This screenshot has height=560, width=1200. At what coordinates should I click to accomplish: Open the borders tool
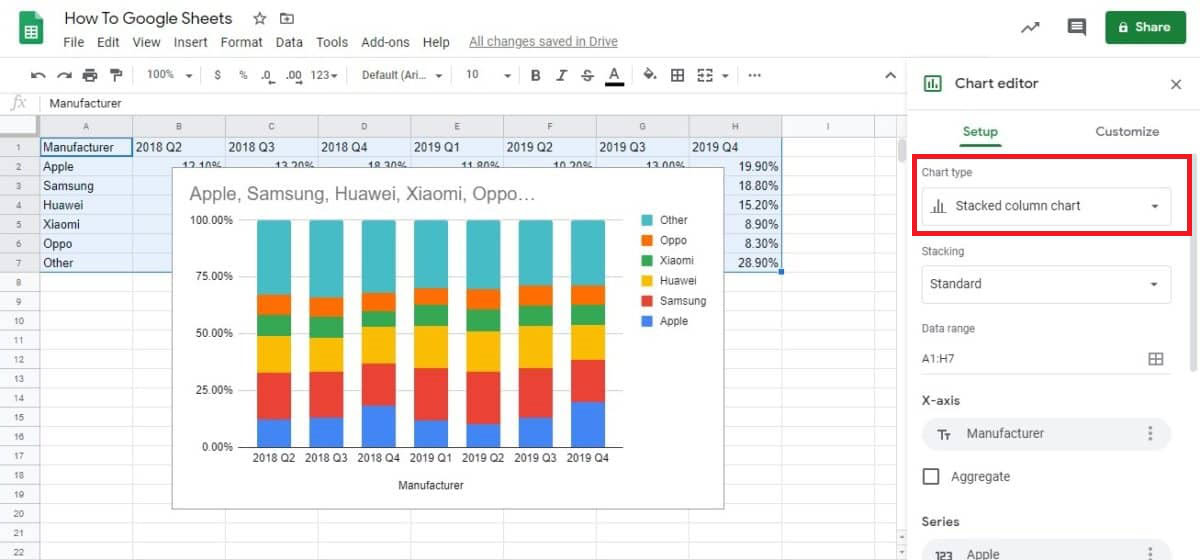coord(678,75)
